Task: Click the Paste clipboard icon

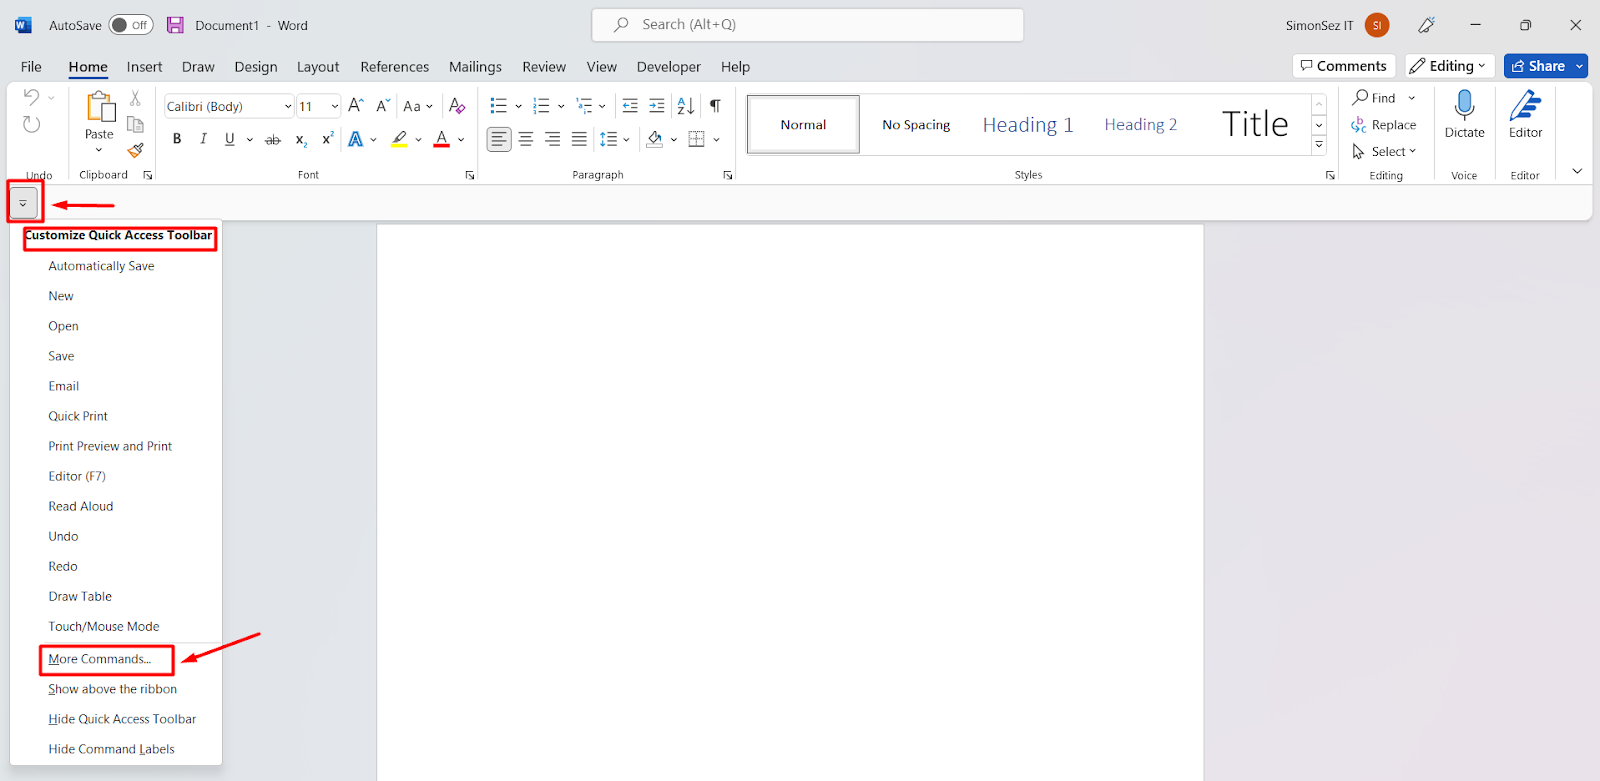Action: point(100,107)
